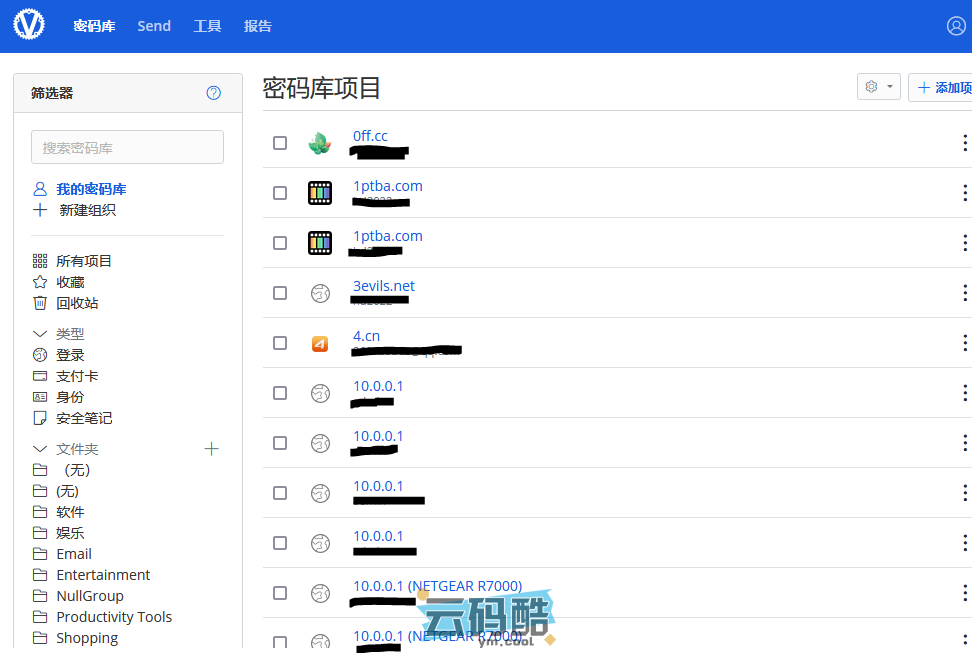
Task: Click the filter help question mark icon
Action: click(x=213, y=93)
